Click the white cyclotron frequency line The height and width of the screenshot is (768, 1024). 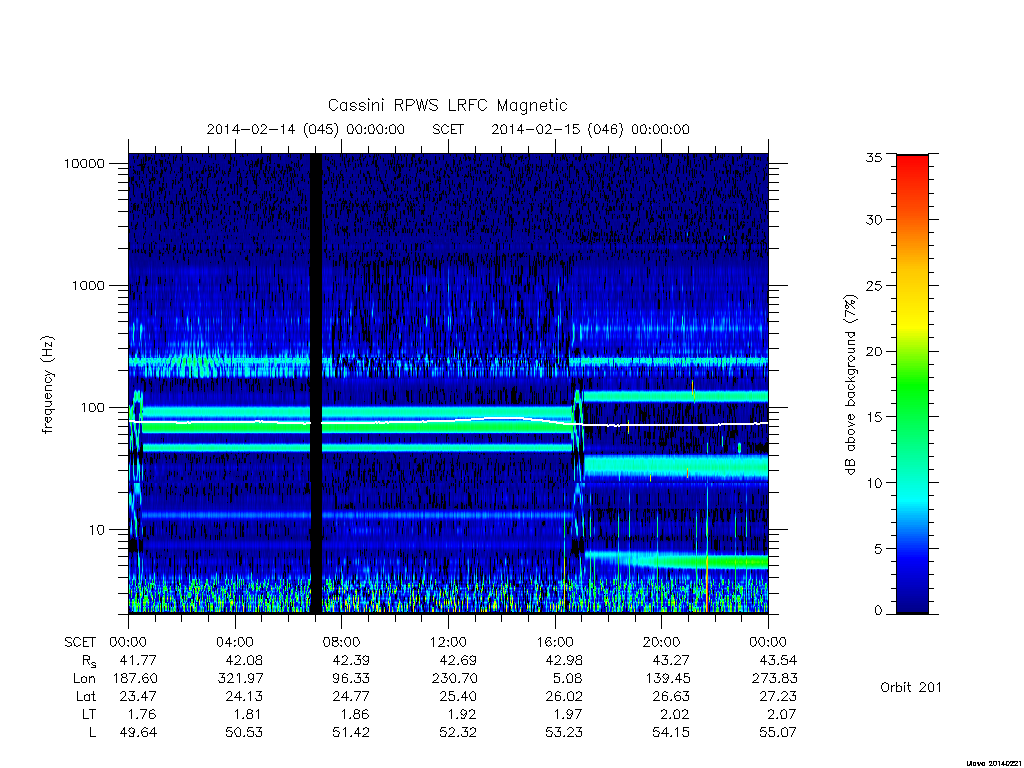(x=448, y=421)
